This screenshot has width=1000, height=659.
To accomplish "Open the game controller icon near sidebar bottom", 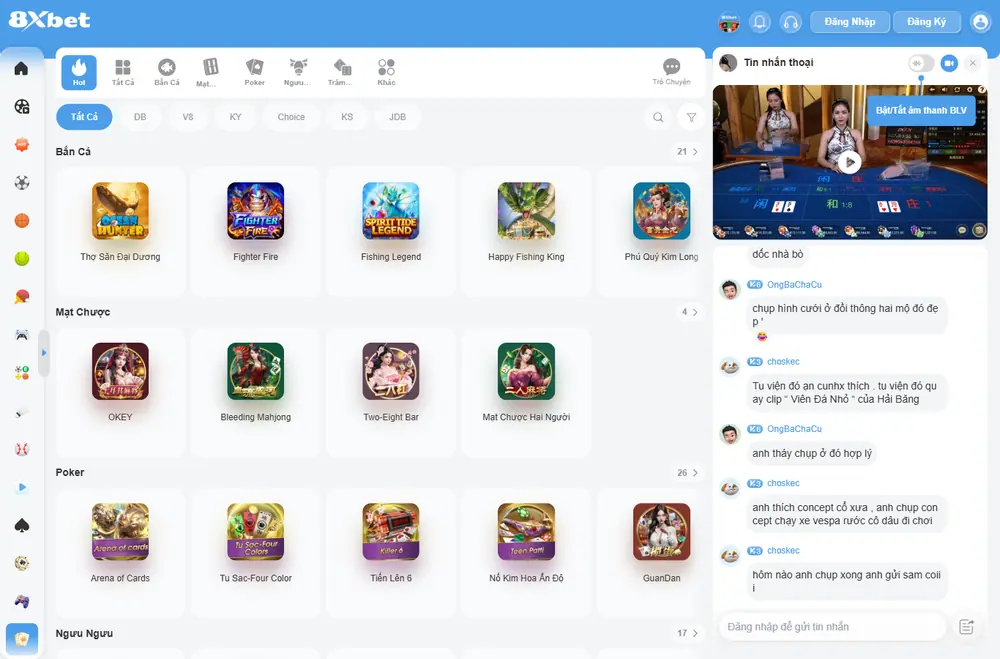I will click(22, 601).
